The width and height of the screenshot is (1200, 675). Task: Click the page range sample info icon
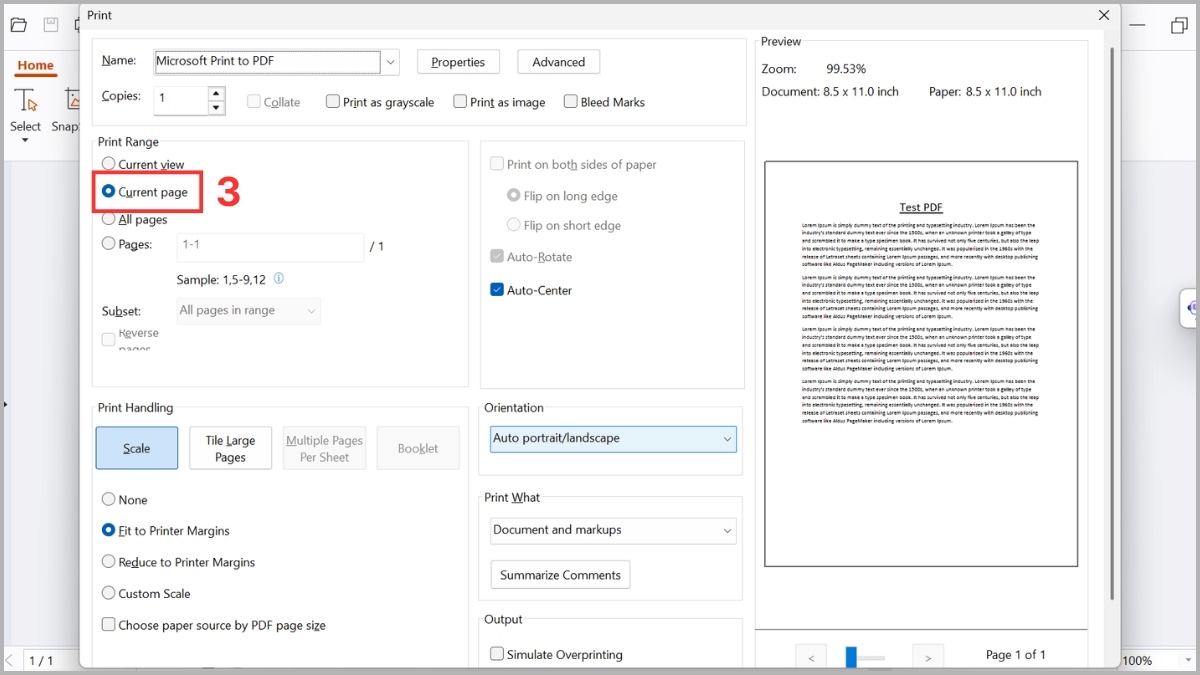[x=278, y=279]
